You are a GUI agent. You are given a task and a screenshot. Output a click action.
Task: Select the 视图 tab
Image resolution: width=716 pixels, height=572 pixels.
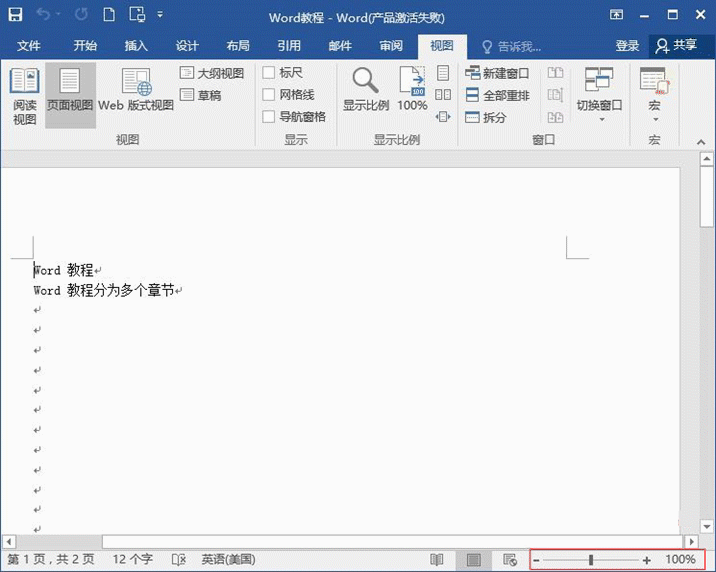point(442,46)
